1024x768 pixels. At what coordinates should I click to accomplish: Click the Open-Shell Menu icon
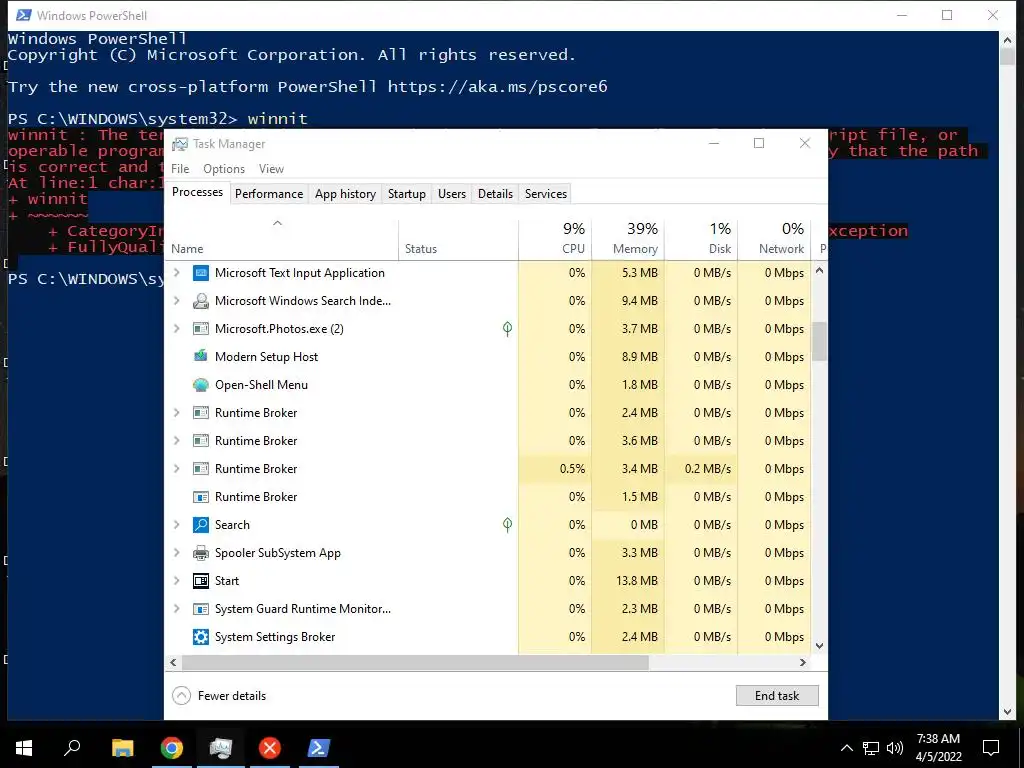pos(200,385)
